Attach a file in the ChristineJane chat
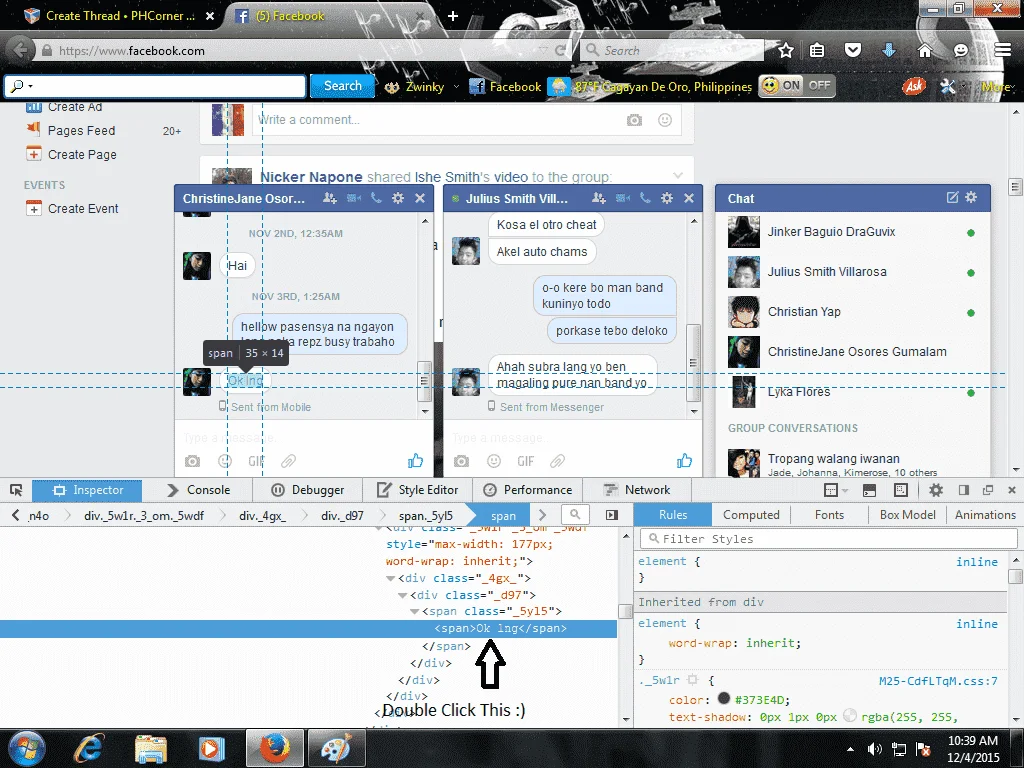The height and width of the screenshot is (768, 1024). (x=288, y=461)
